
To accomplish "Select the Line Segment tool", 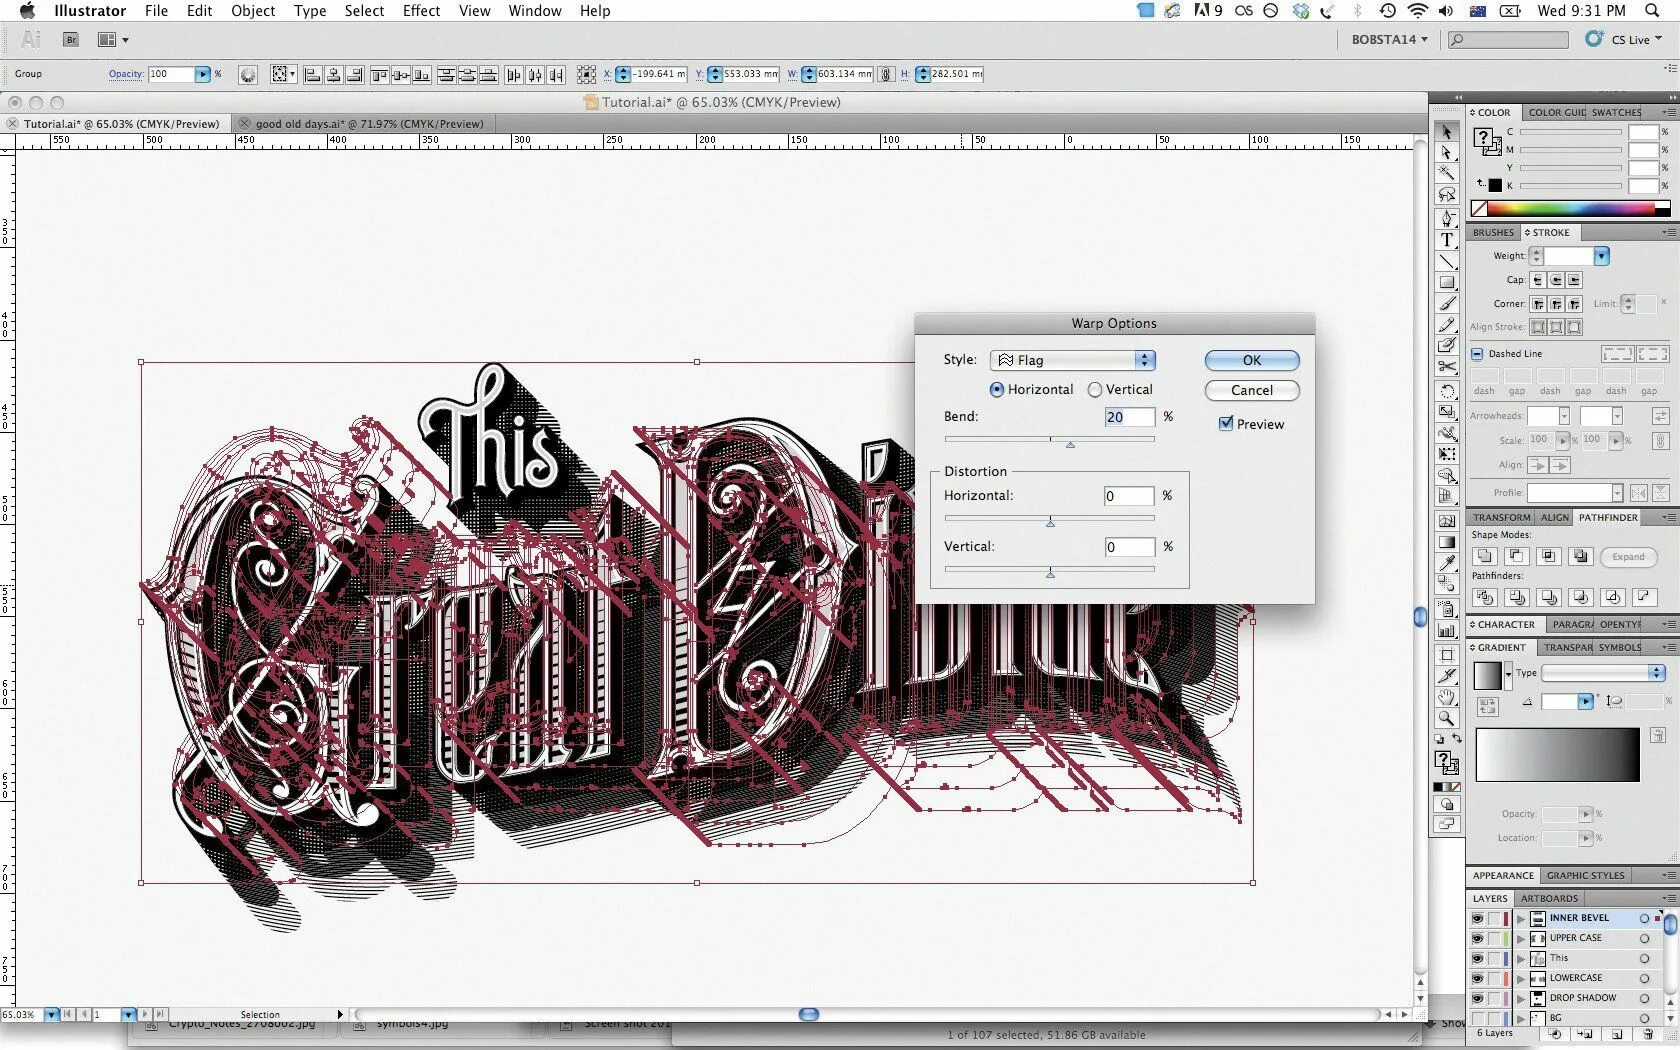I will click(x=1446, y=261).
